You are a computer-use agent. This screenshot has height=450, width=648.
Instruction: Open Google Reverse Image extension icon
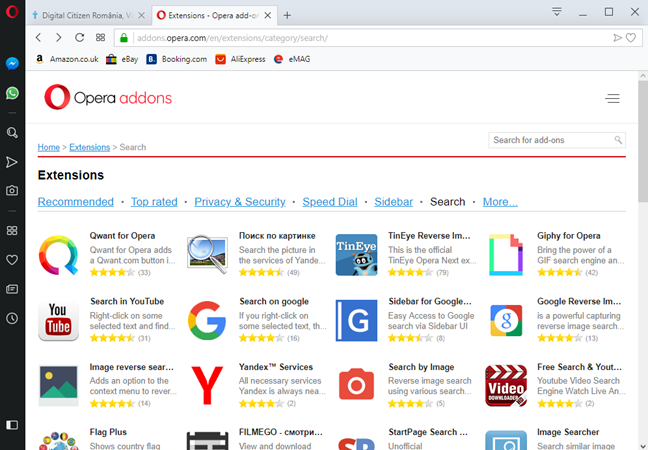(506, 321)
